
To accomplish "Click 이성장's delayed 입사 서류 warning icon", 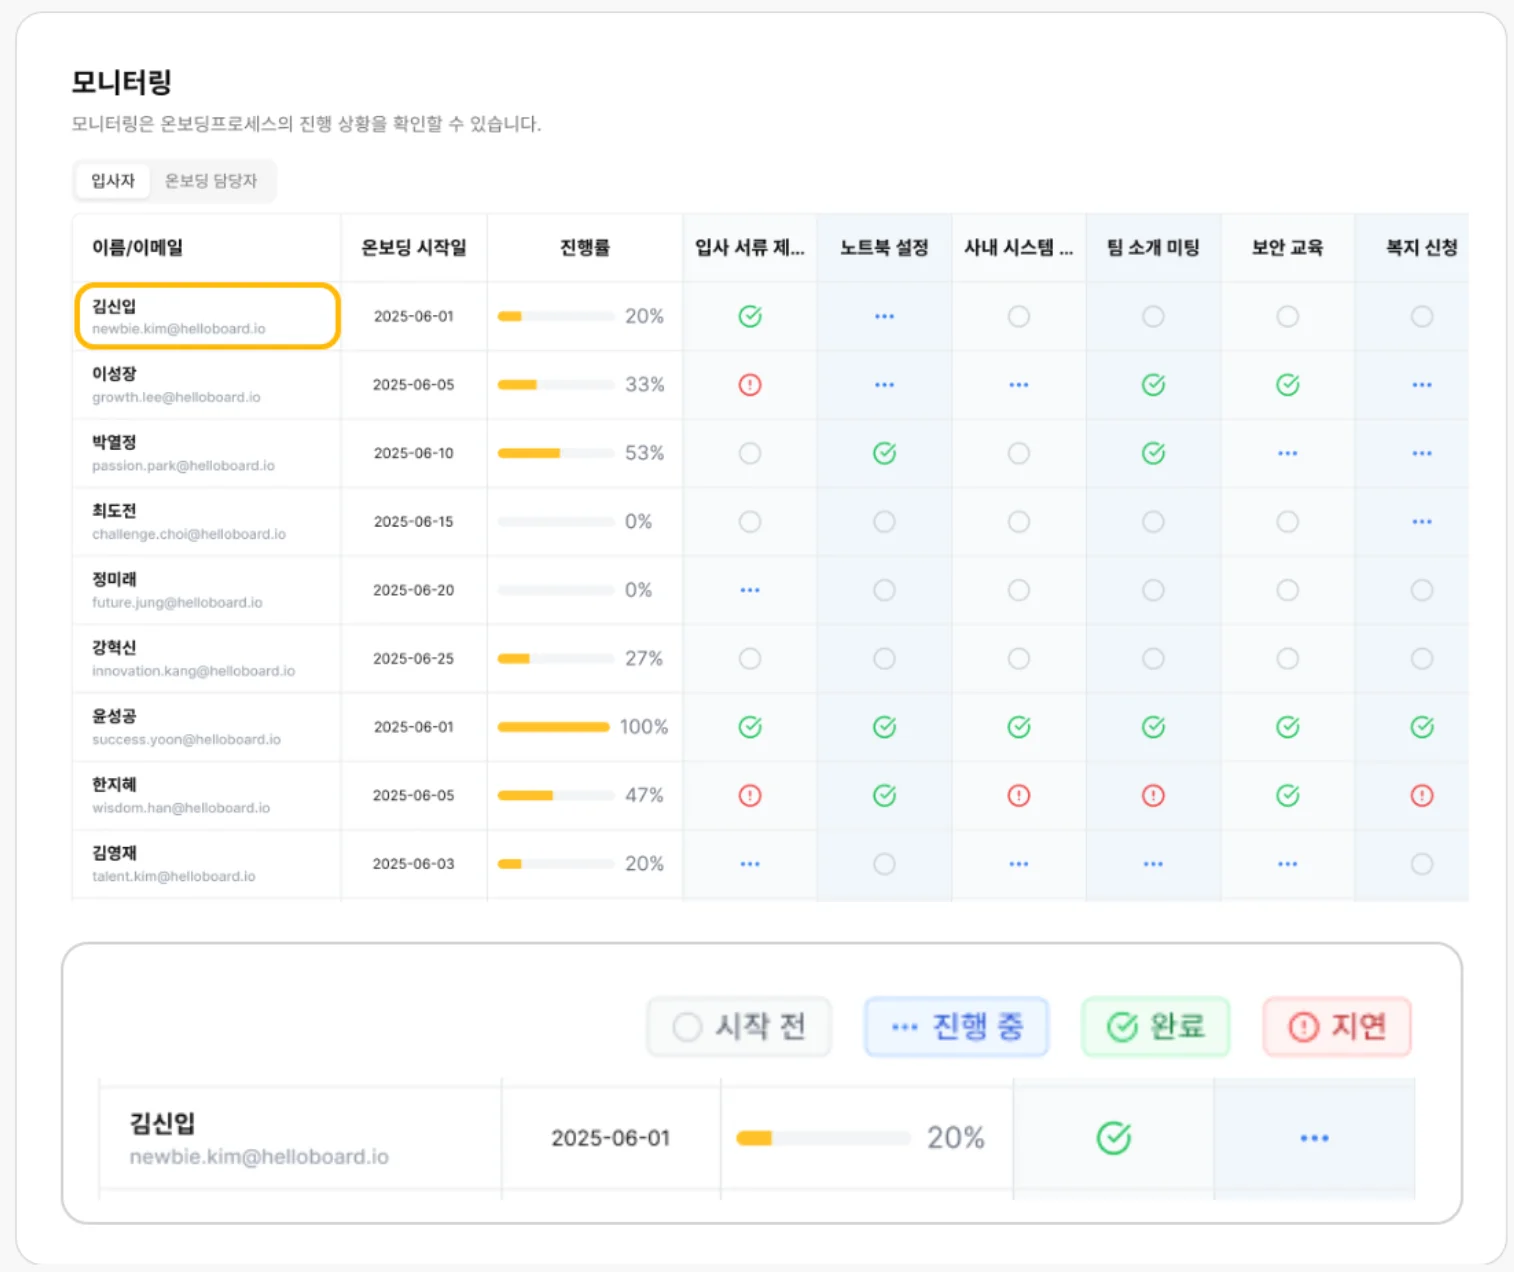I will click(x=750, y=385).
